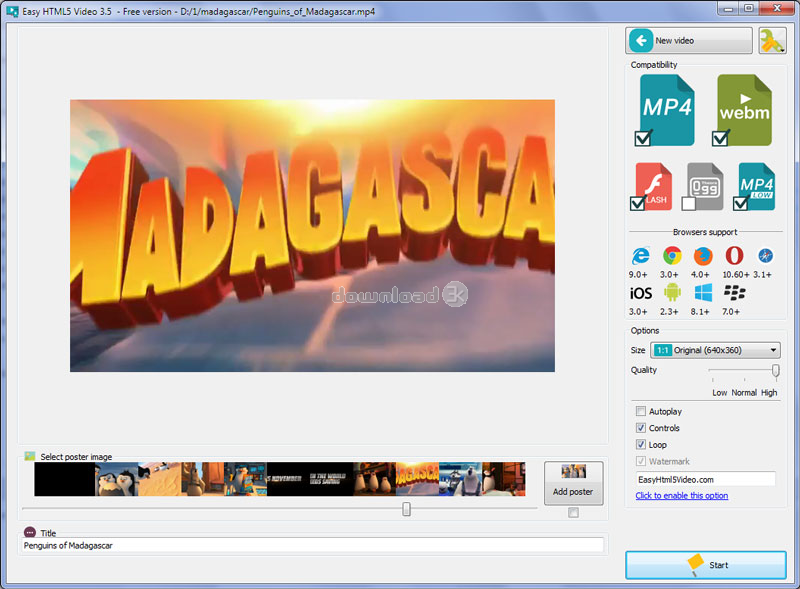800x589 pixels.
Task: Follow the 'Click to enable this option' link
Action: 681,496
